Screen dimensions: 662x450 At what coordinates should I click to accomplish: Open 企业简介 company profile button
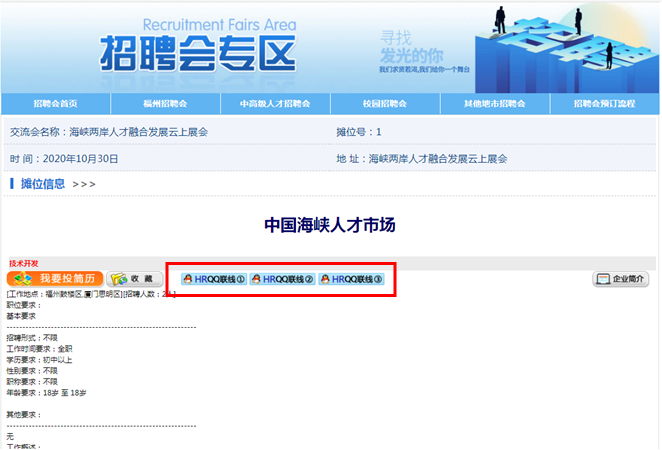[621, 279]
